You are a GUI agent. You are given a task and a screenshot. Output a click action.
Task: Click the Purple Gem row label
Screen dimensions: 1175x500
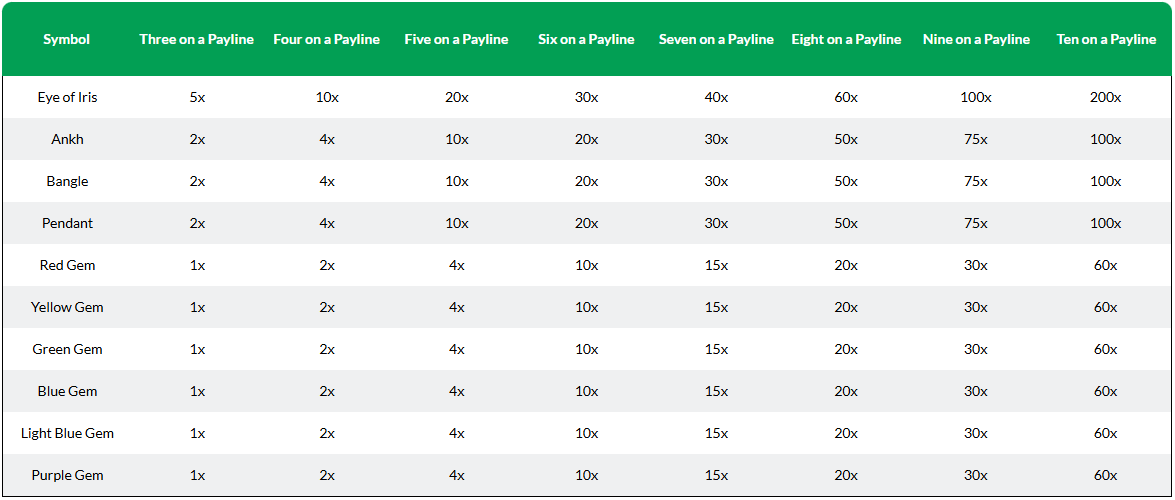(67, 475)
